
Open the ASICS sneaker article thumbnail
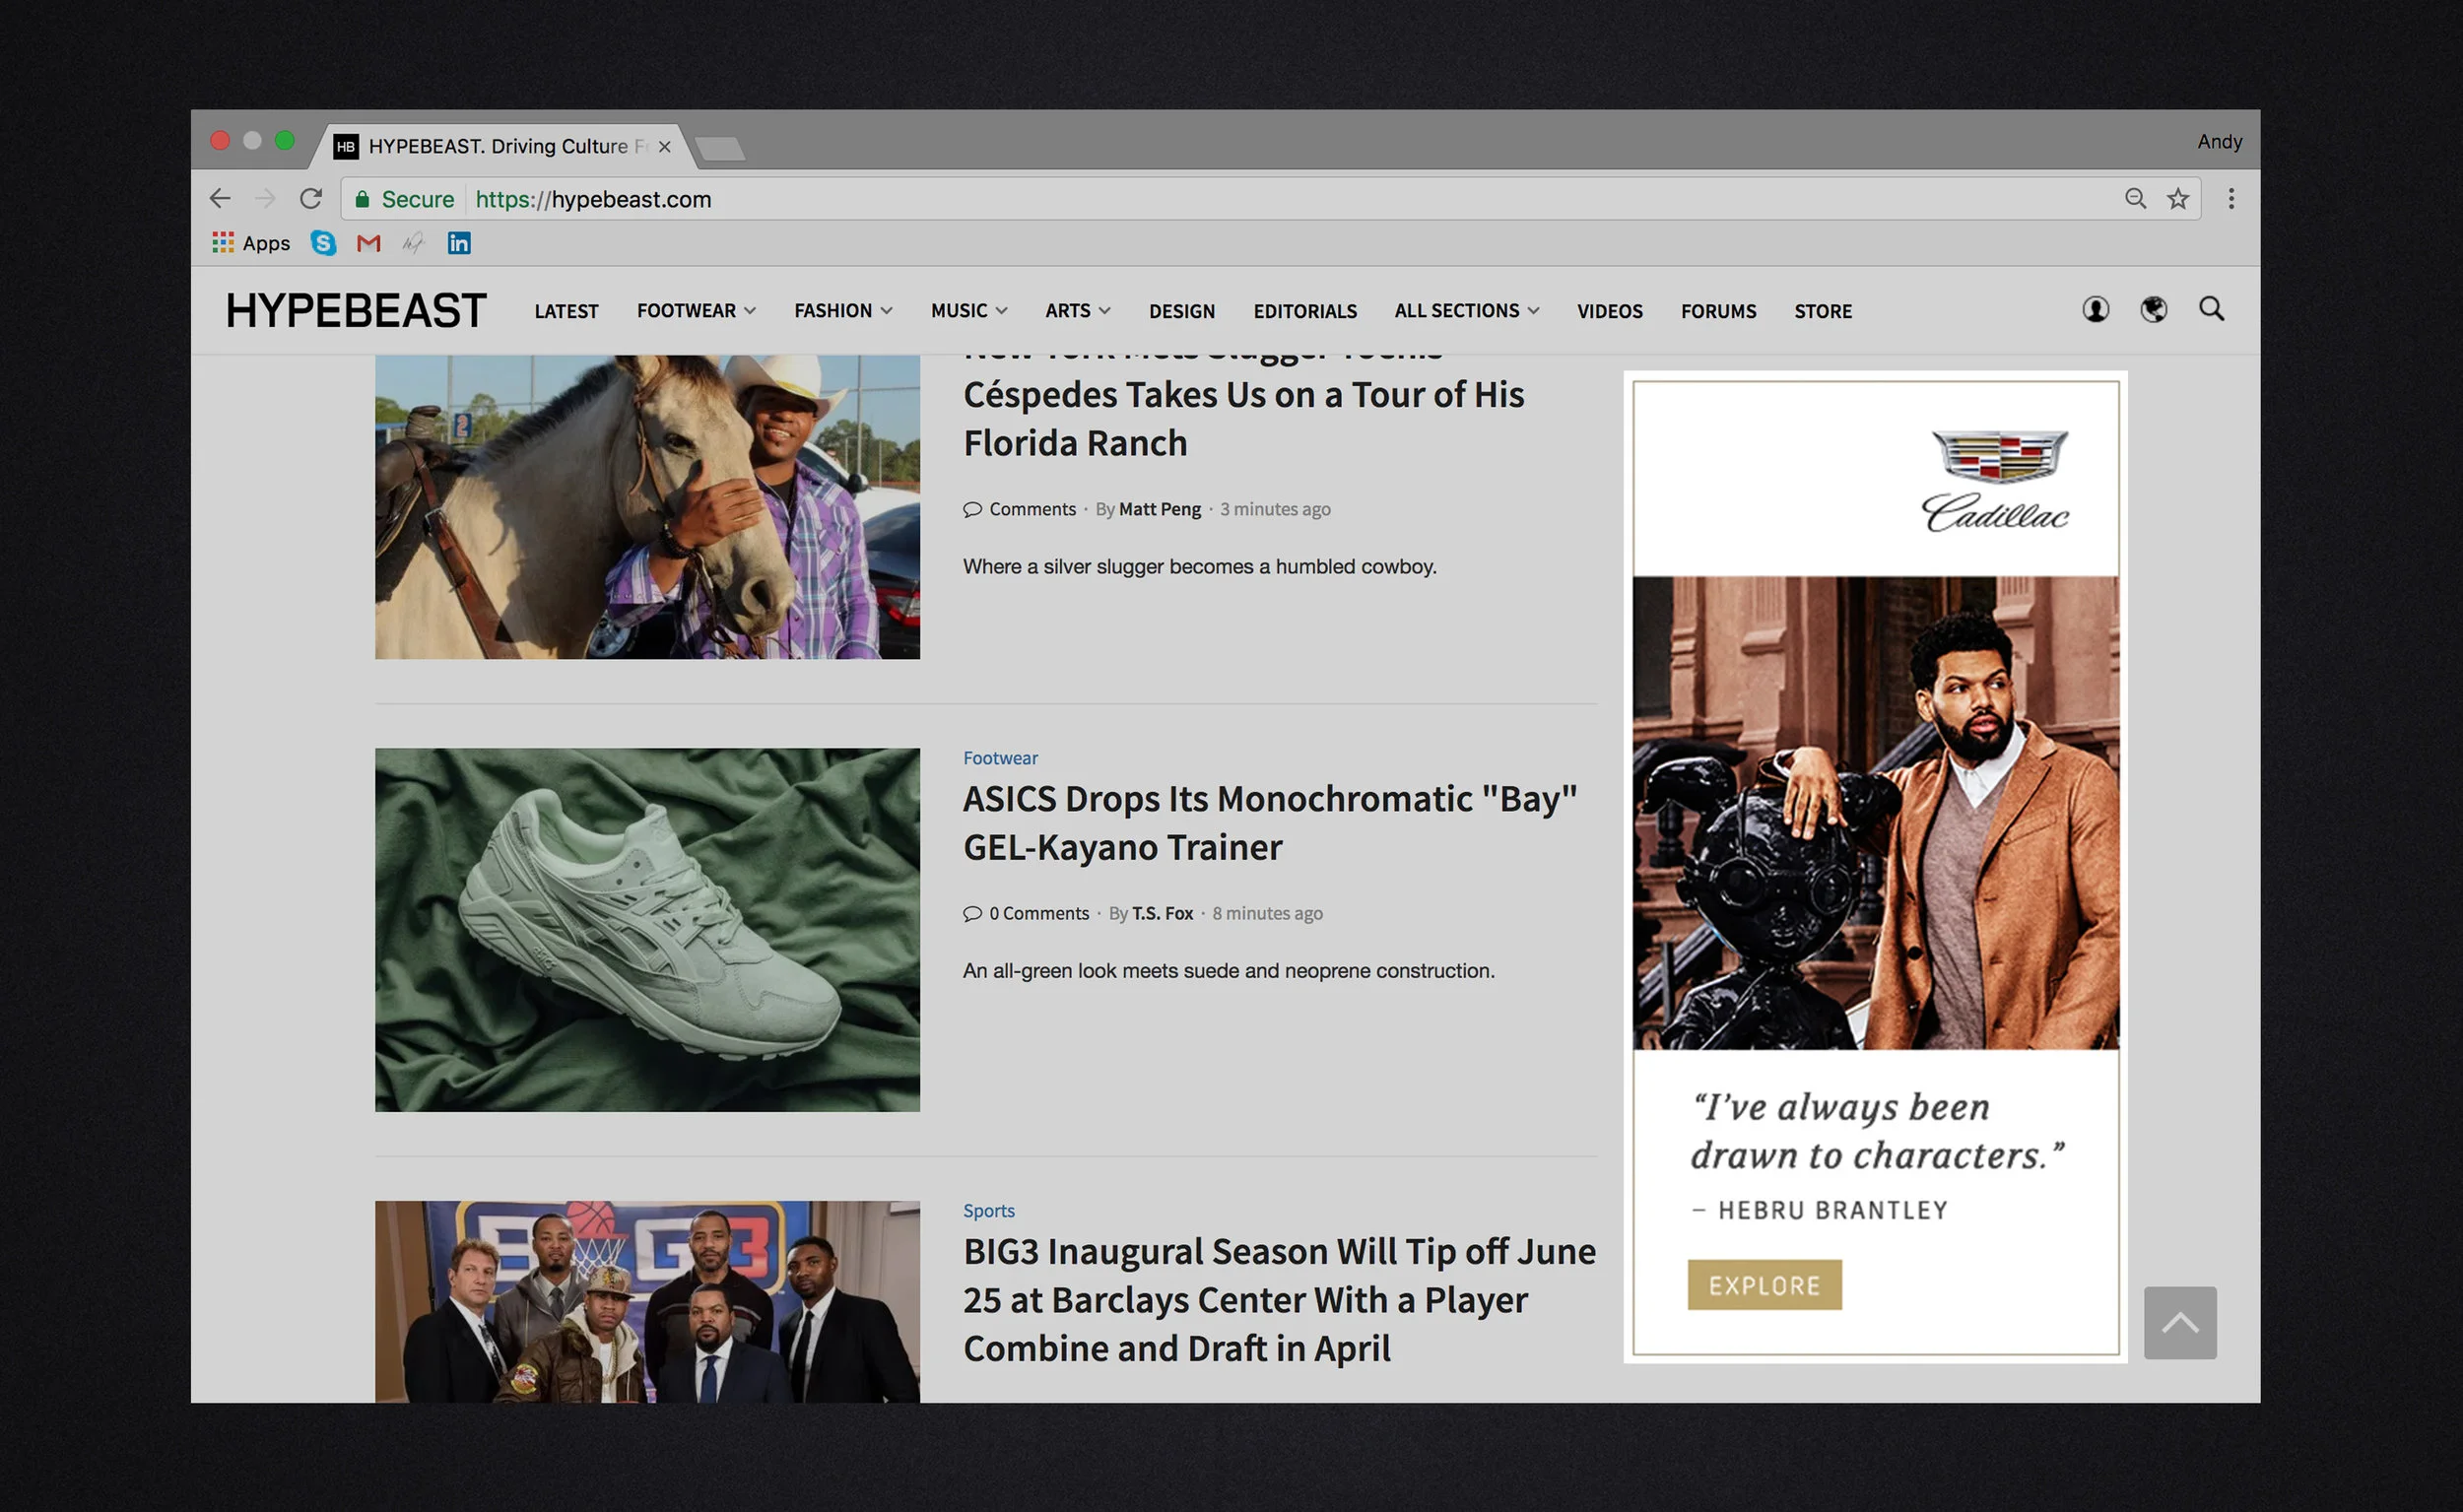point(646,929)
